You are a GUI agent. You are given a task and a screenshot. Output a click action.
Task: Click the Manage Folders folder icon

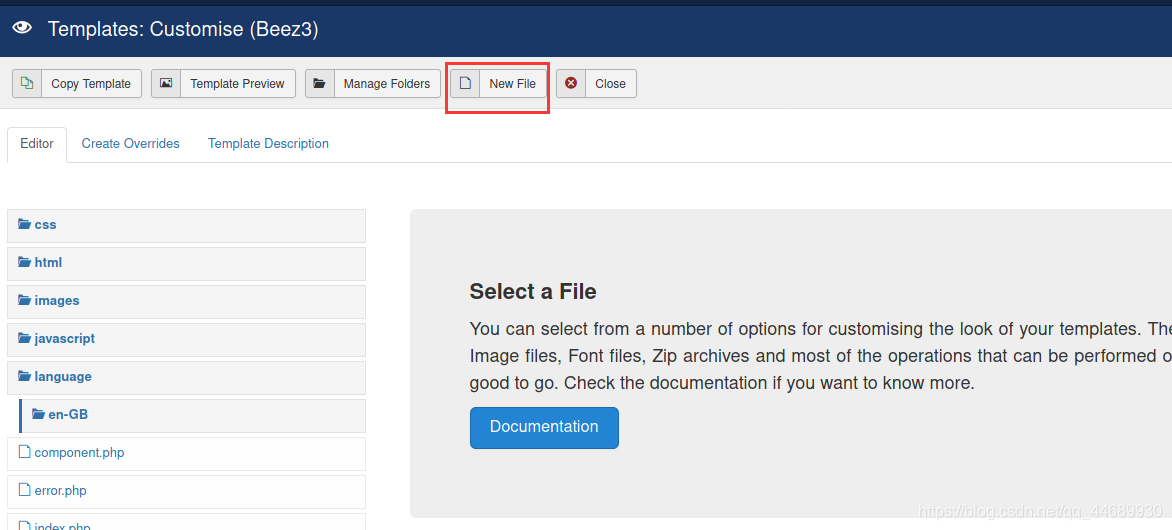(x=319, y=84)
